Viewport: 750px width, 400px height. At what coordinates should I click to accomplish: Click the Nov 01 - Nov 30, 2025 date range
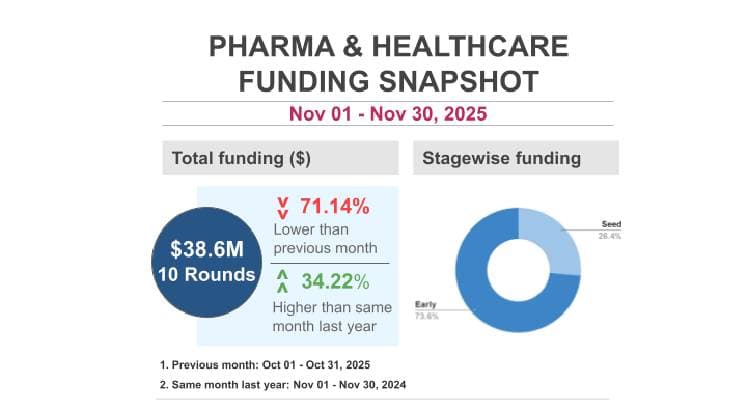coord(387,113)
